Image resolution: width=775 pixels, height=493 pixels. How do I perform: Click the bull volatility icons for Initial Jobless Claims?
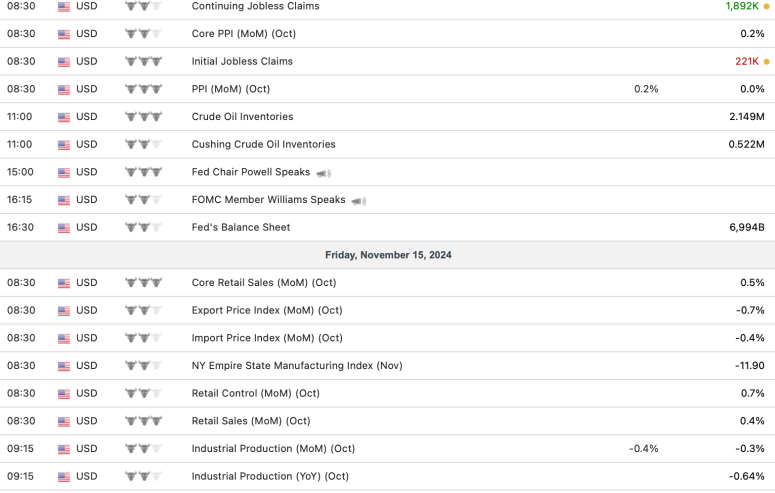tap(143, 62)
